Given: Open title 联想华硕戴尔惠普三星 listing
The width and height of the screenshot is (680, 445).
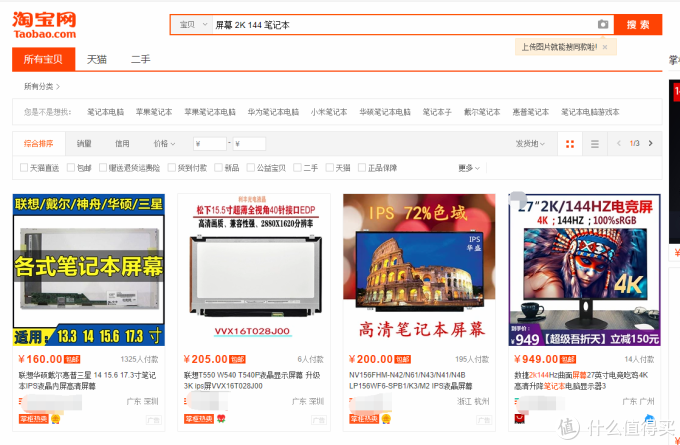Looking at the screenshot, I should click(87, 380).
